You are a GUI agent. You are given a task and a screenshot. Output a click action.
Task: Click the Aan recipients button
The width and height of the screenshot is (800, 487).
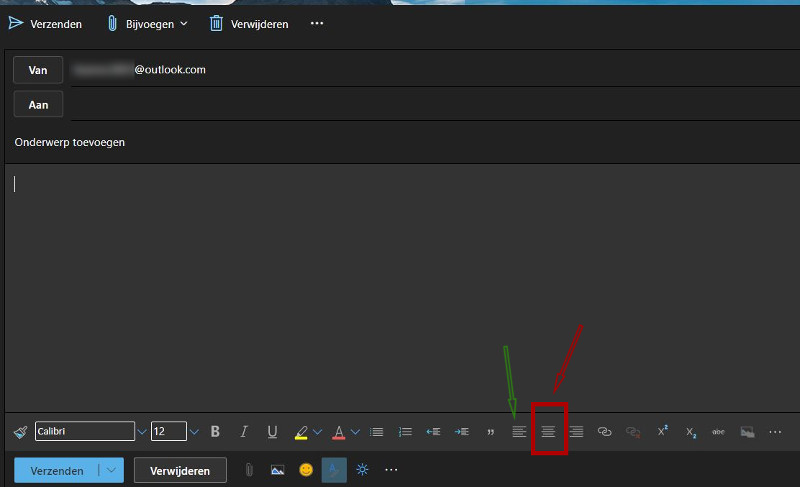pos(39,104)
